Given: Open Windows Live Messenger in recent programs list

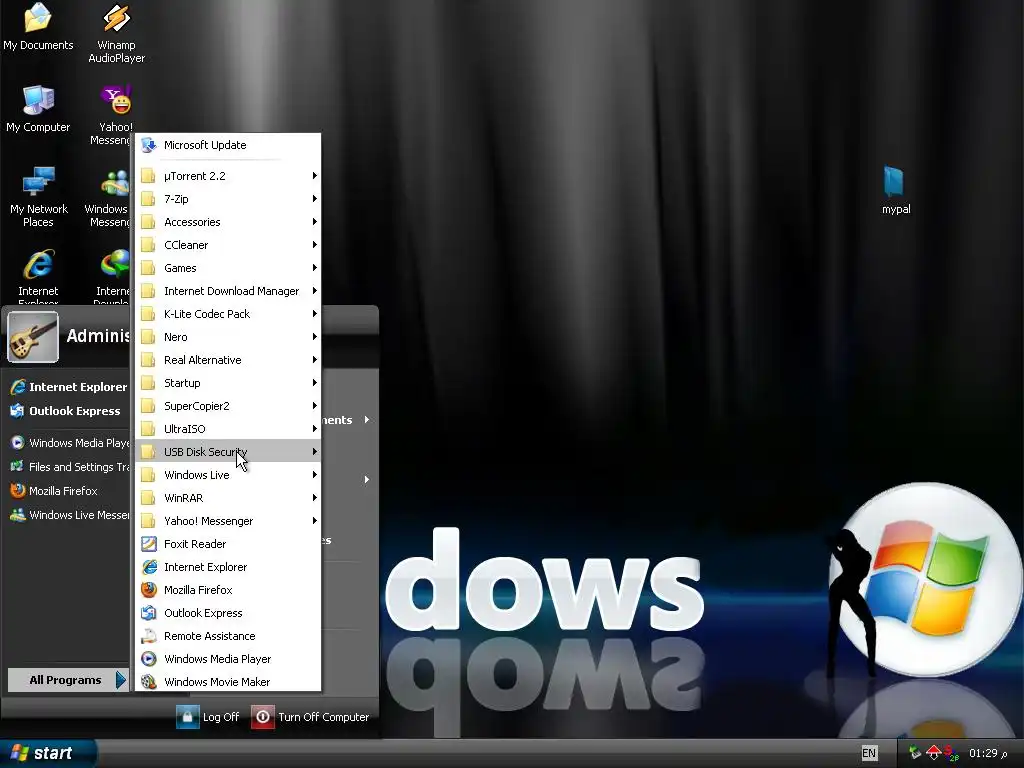Looking at the screenshot, I should [70, 515].
